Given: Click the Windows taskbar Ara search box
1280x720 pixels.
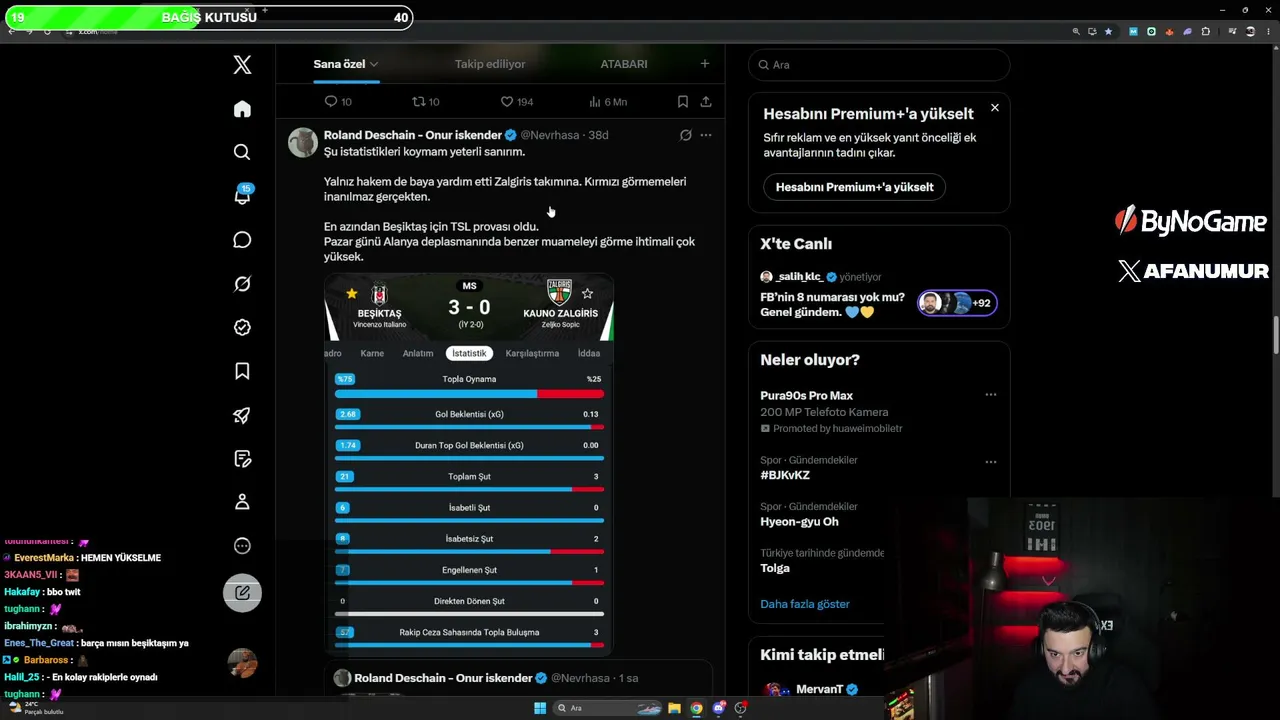Looking at the screenshot, I should click(608, 708).
